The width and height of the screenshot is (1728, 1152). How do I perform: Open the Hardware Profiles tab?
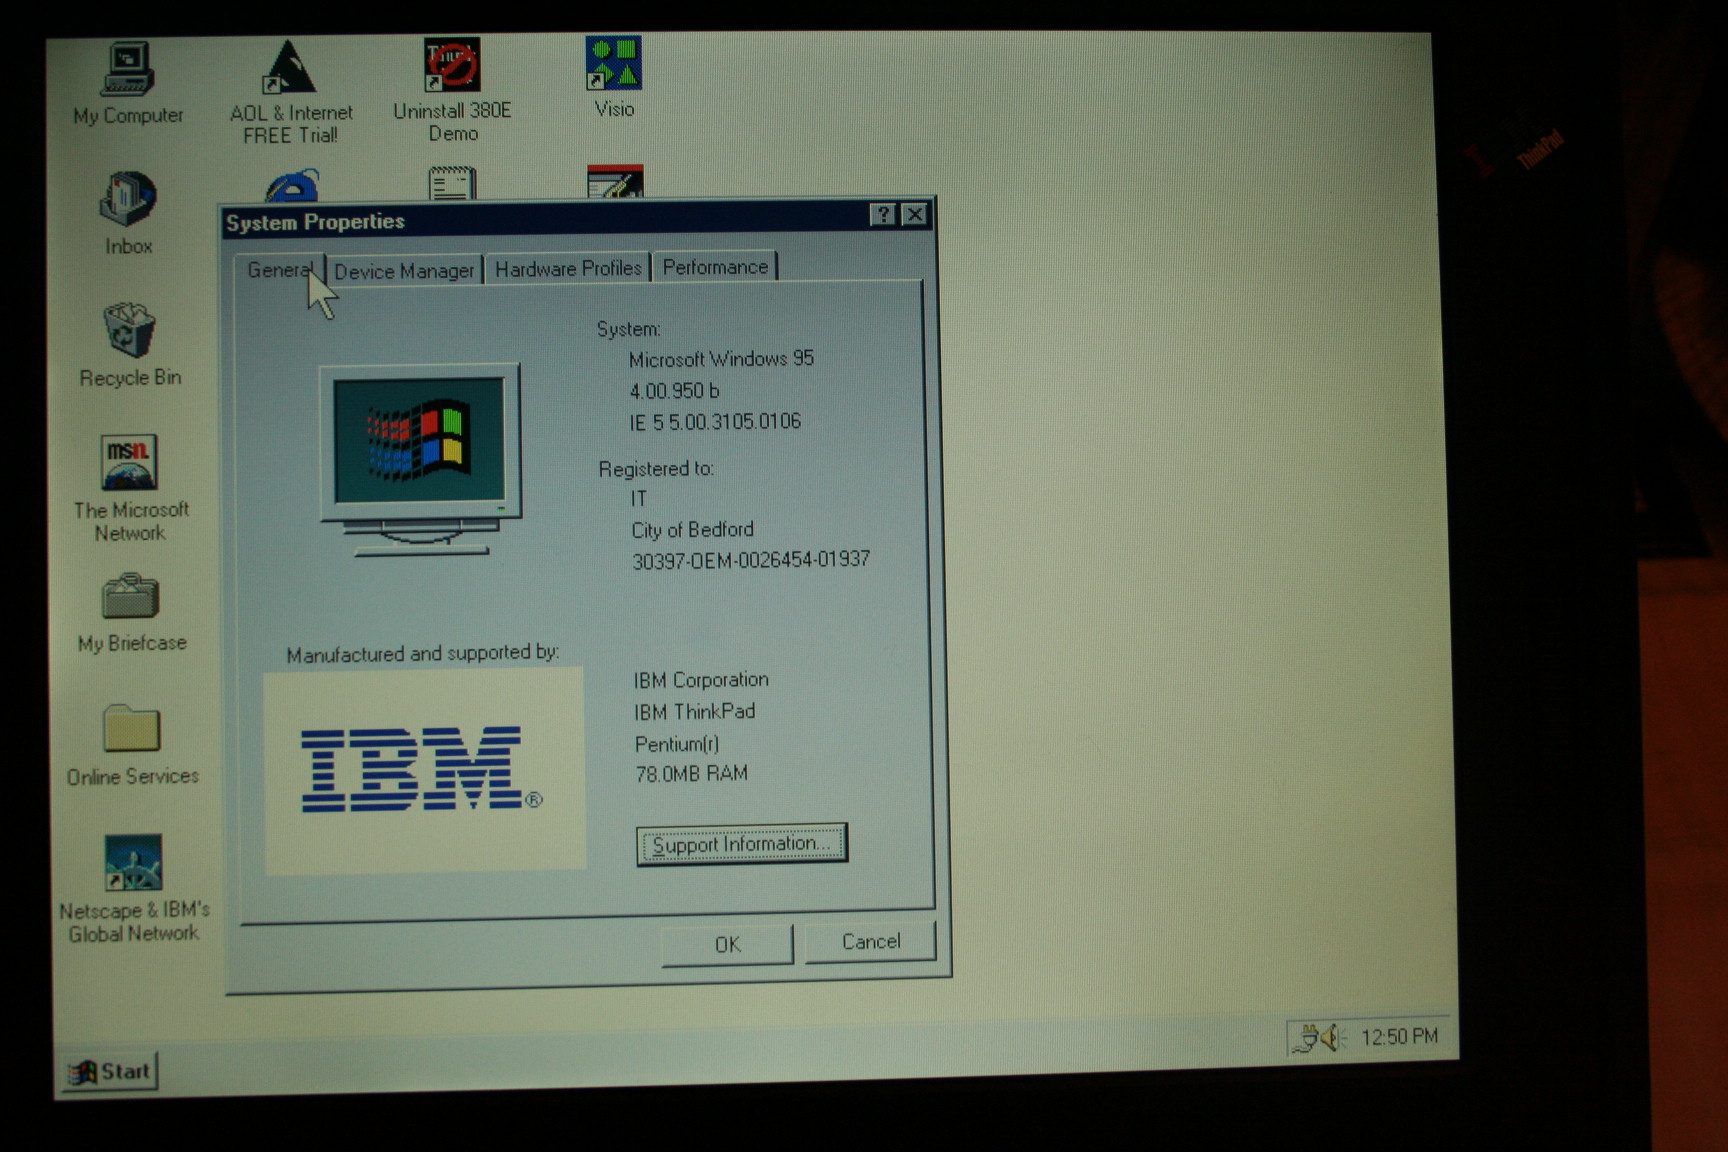click(568, 269)
